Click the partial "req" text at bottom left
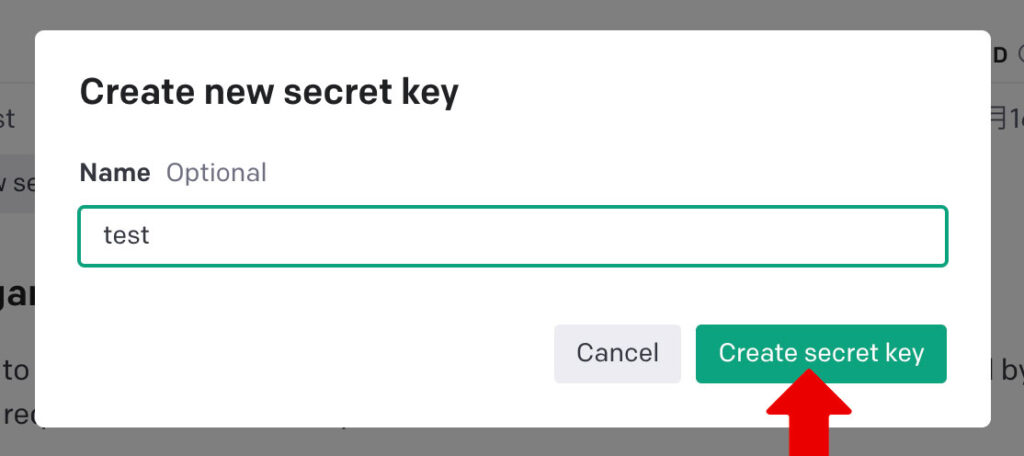Screen dimensions: 1024x456 (18, 414)
